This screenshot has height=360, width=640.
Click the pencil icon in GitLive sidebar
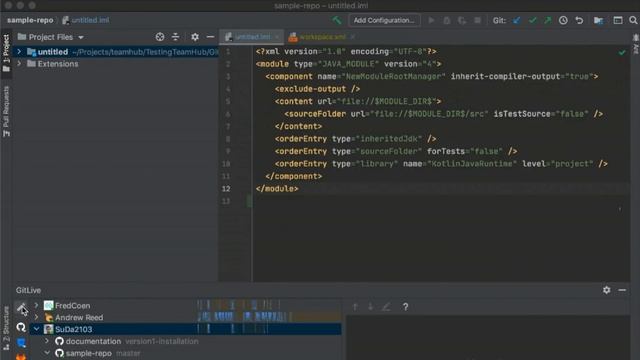[x=21, y=307]
